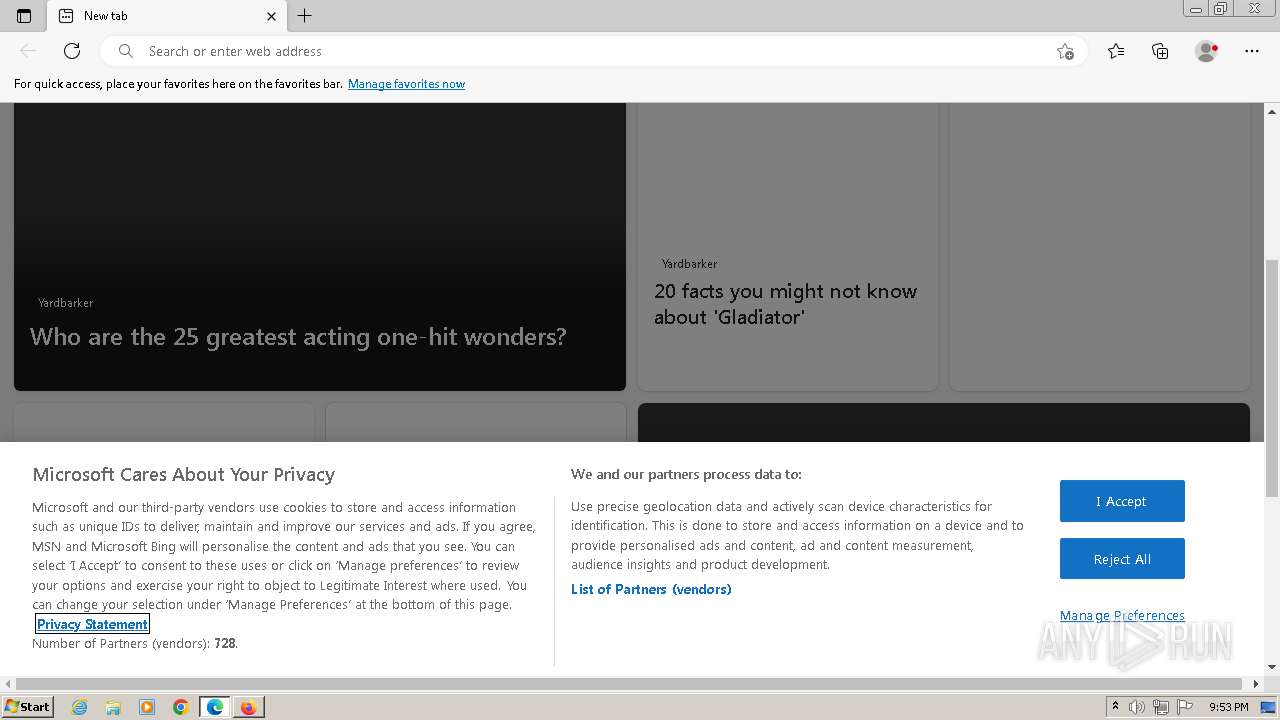The height and width of the screenshot is (720, 1280).
Task: Open the Collections icon
Action: 1160,51
